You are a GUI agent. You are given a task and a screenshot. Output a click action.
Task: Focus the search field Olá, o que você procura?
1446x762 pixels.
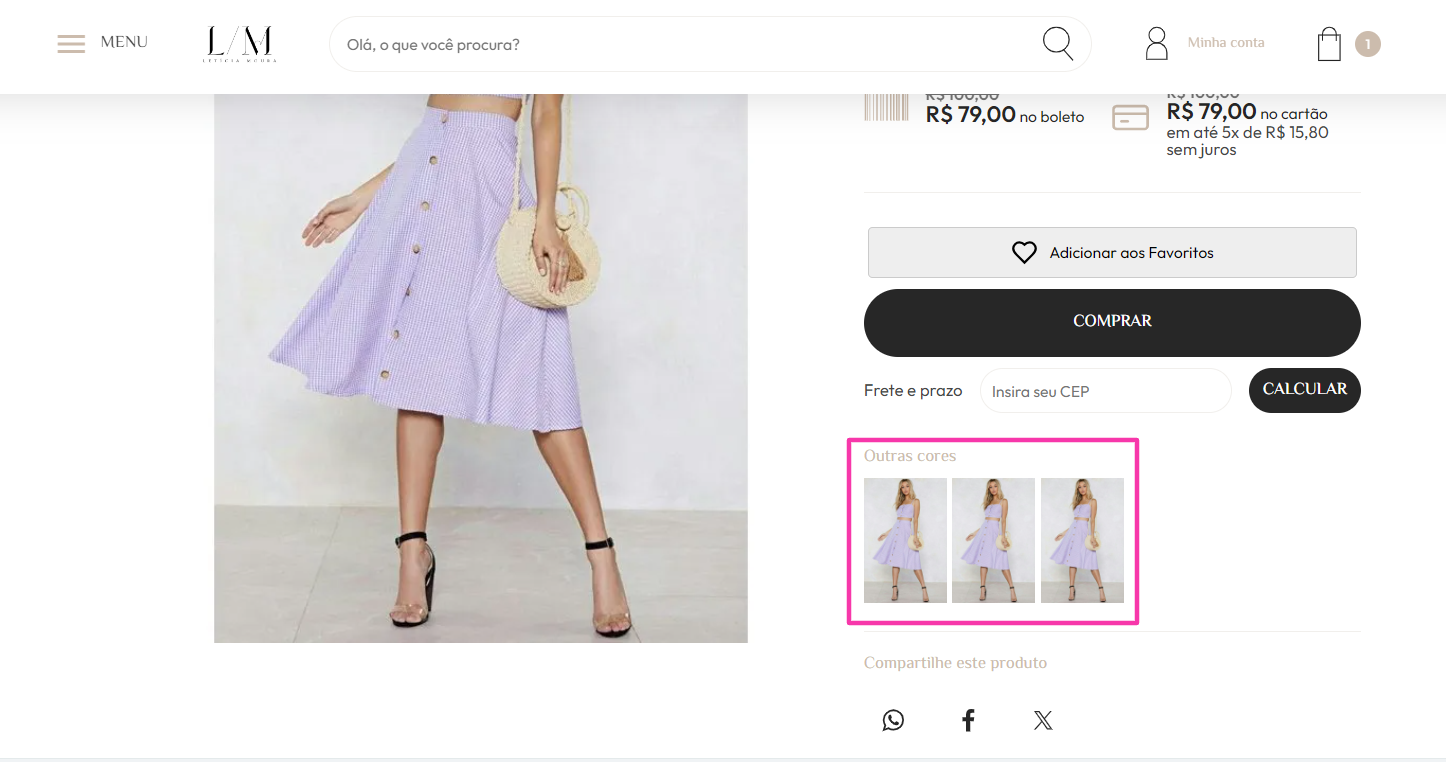click(690, 44)
